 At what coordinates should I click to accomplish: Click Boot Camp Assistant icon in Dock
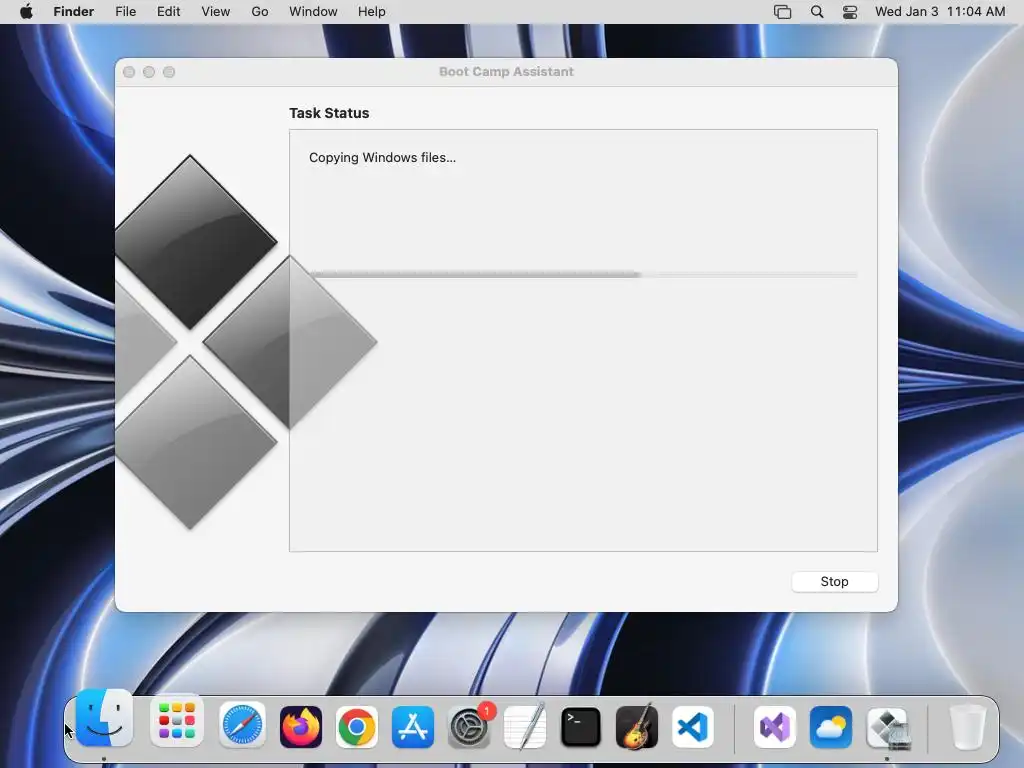click(887, 726)
